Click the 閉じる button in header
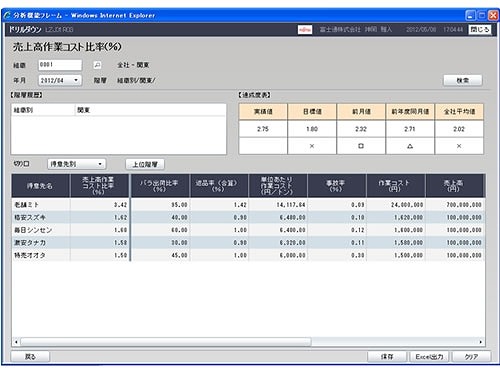 (480, 29)
